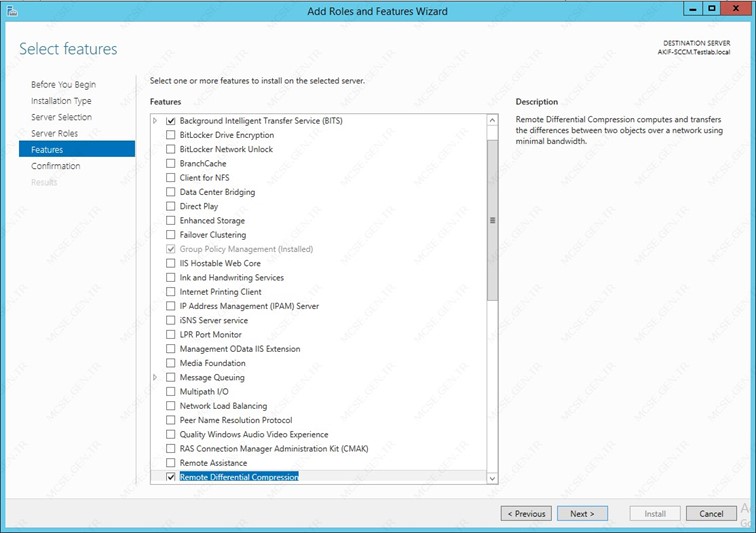756x533 pixels.
Task: Enable Client for NFS checkbox
Action: (x=170, y=178)
